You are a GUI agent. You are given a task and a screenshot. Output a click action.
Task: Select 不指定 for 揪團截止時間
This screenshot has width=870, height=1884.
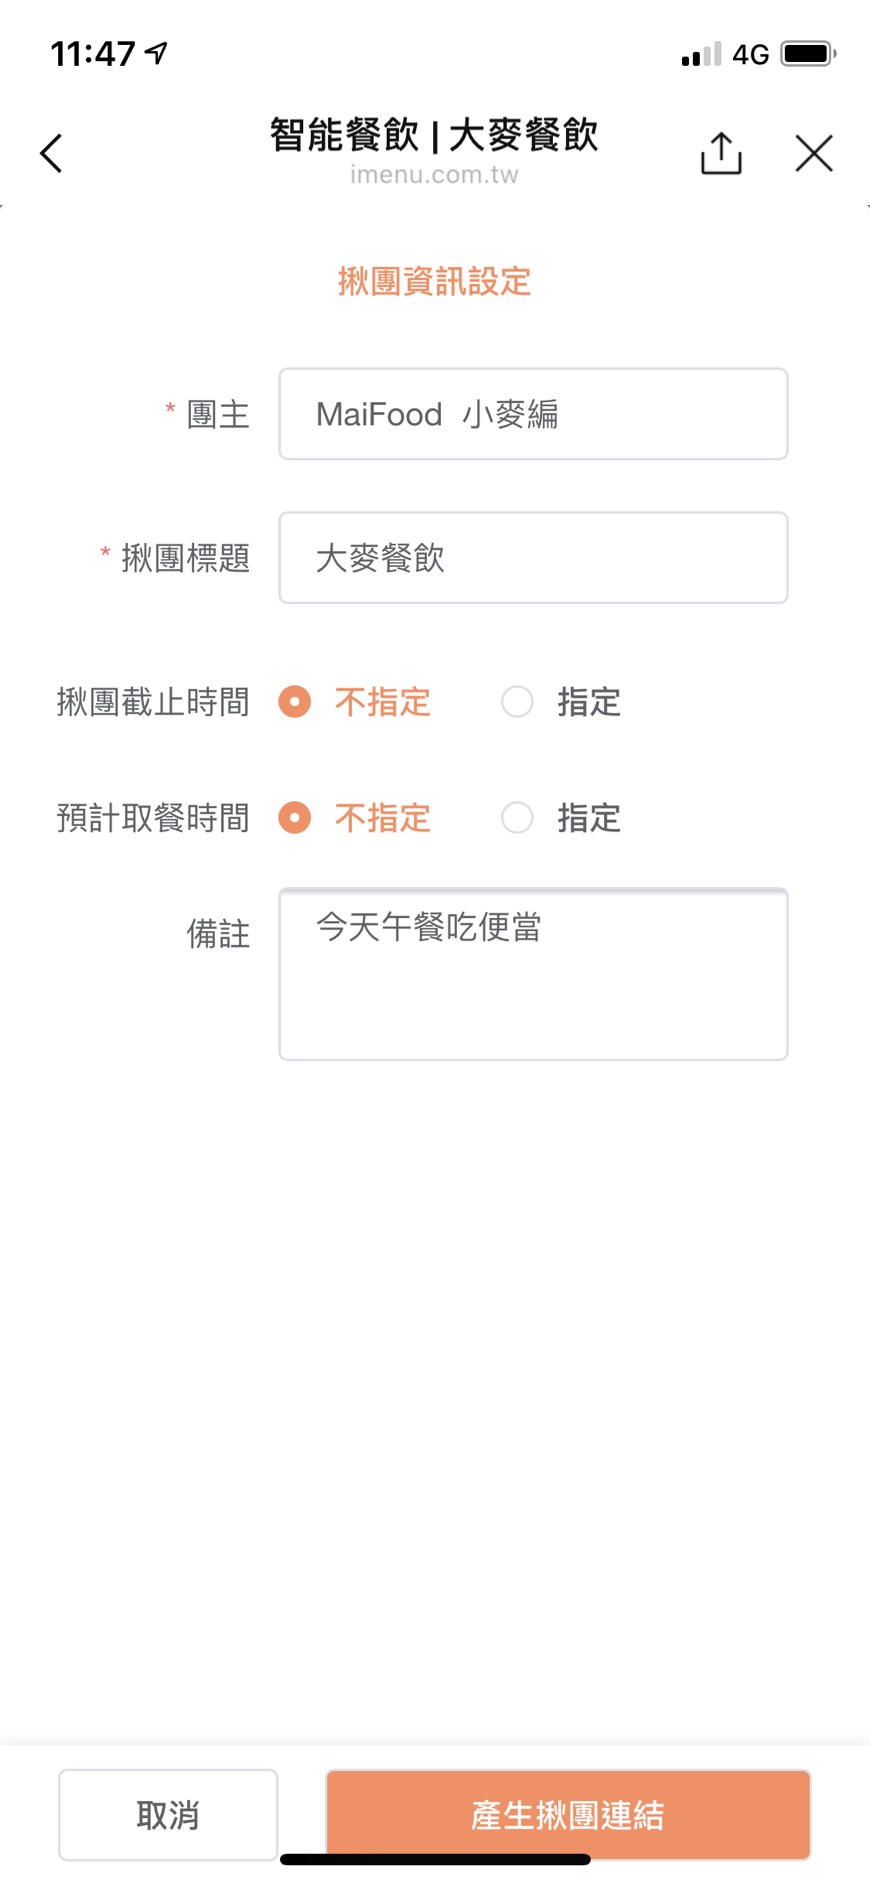(295, 702)
